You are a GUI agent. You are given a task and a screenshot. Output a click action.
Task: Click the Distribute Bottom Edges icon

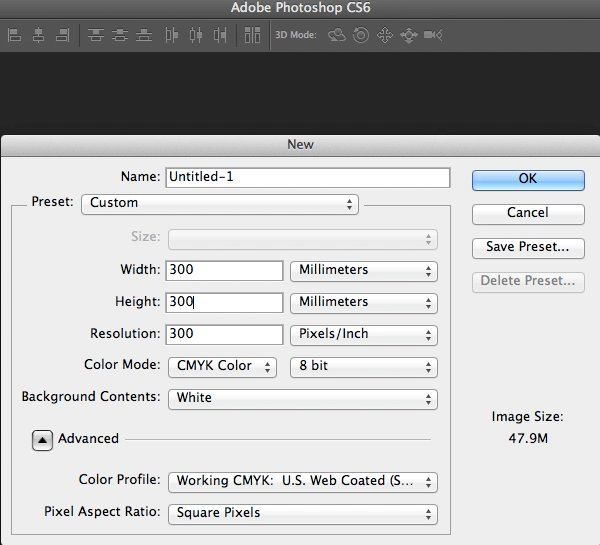coord(144,35)
